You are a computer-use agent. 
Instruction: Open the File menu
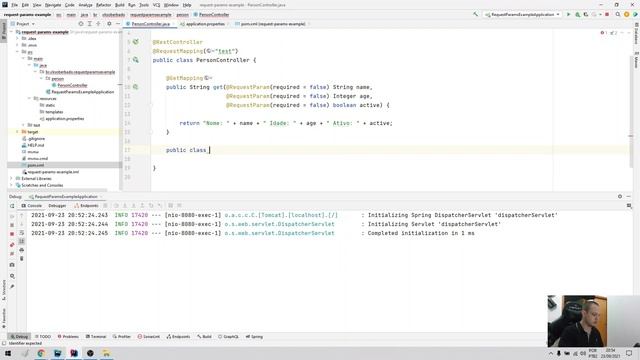[14, 5]
